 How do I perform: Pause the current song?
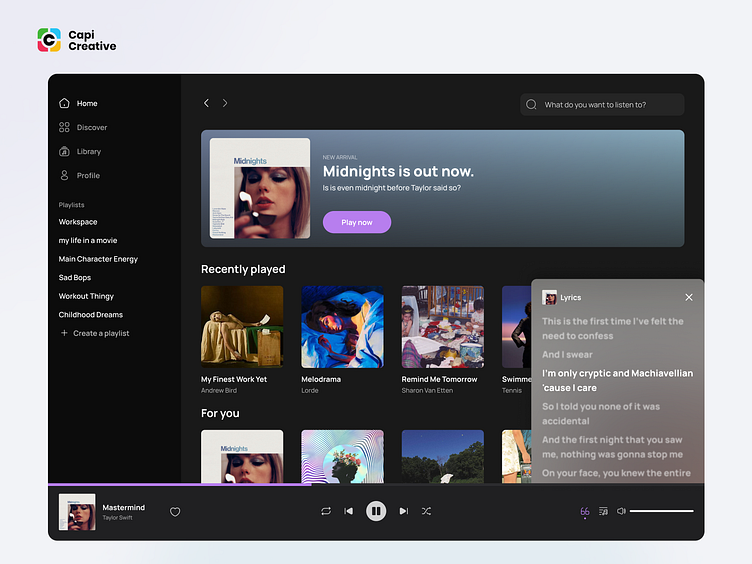[x=376, y=511]
